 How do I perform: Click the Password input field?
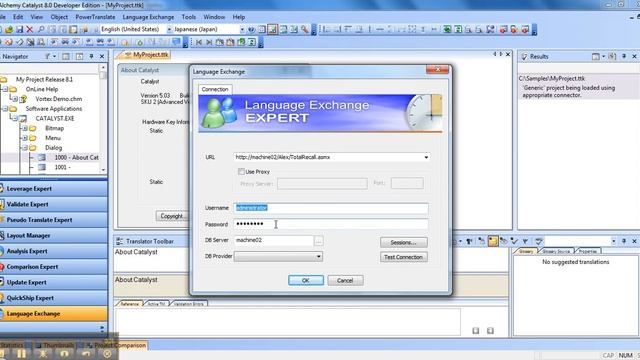331,224
